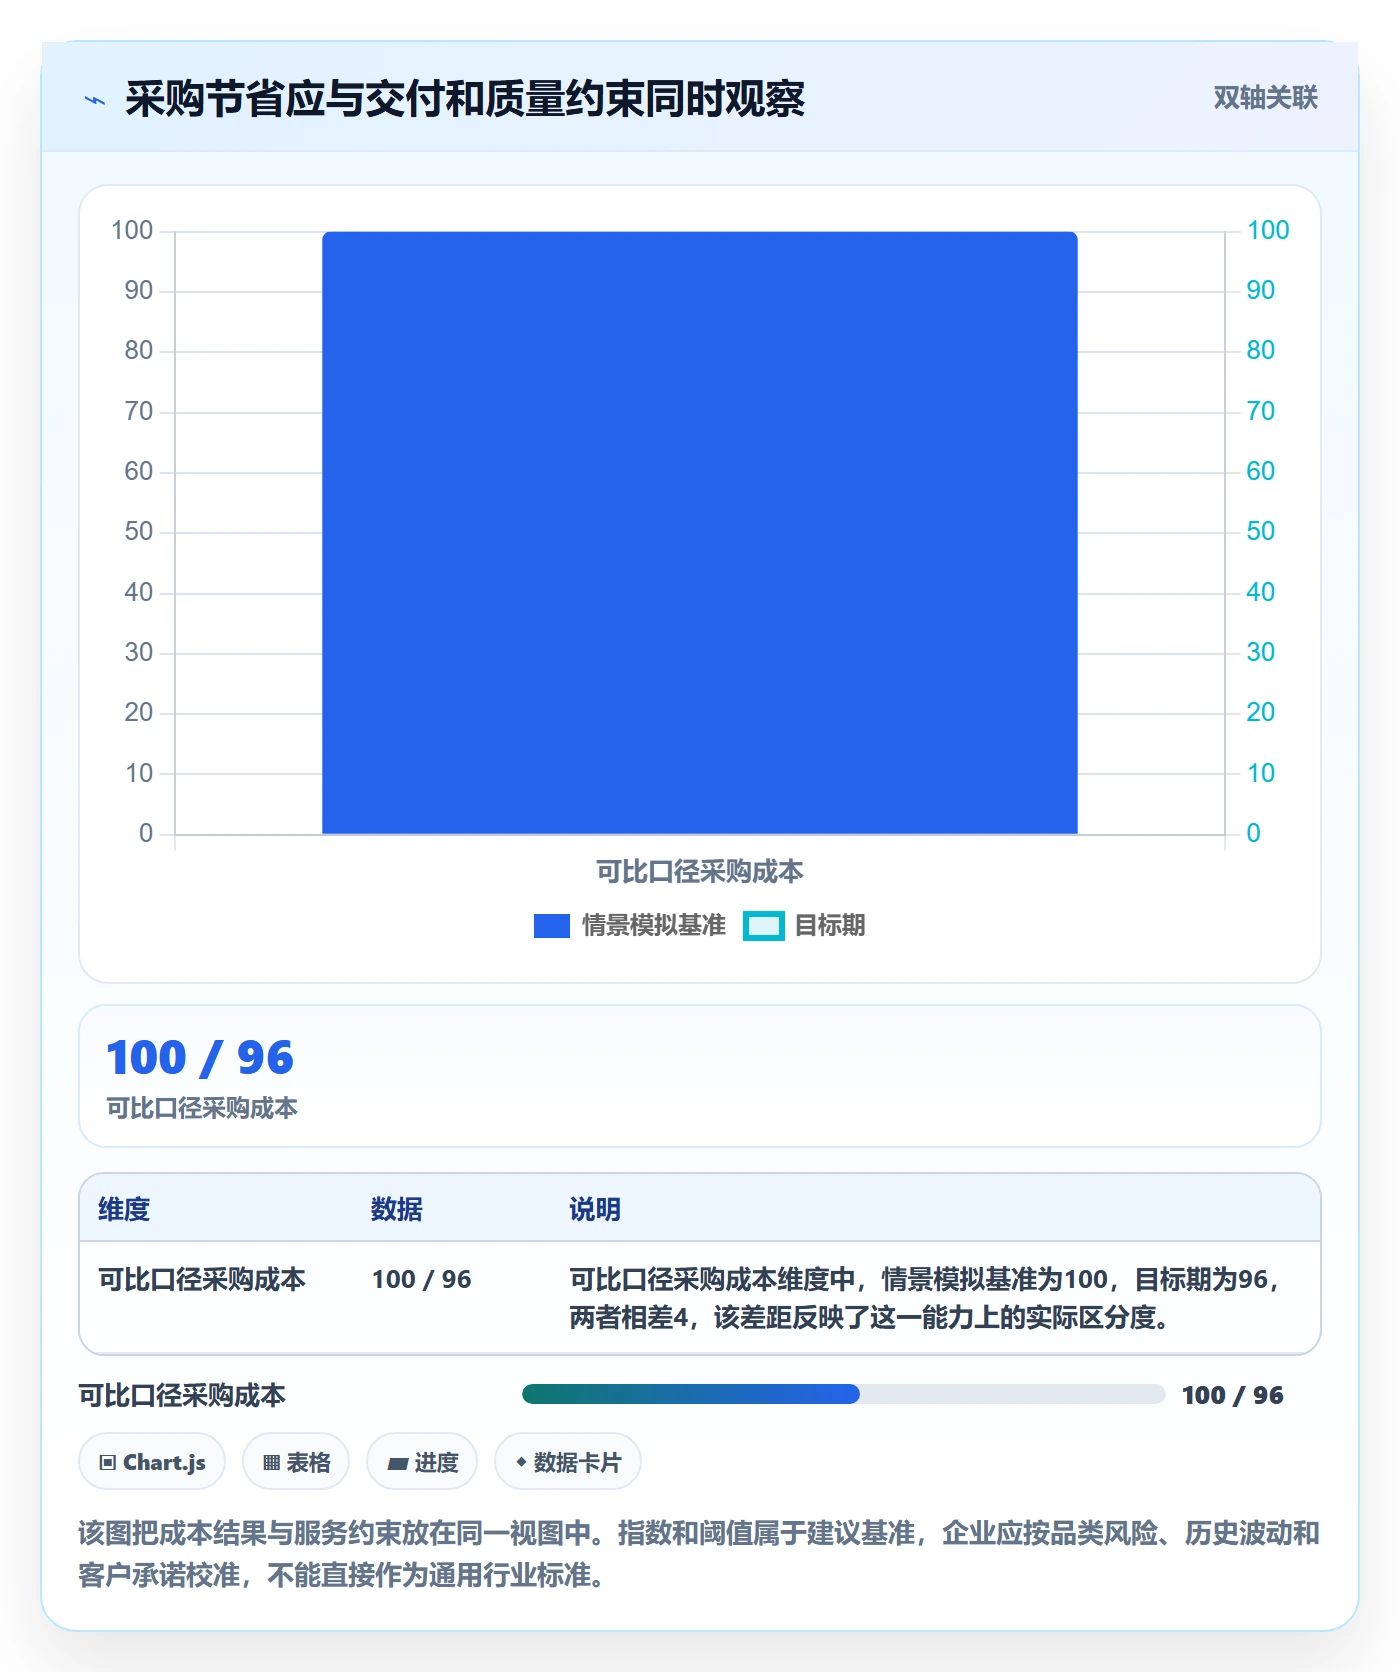Click the 可比口径采购成本 x-axis label
1400x1672 pixels.
(x=700, y=872)
